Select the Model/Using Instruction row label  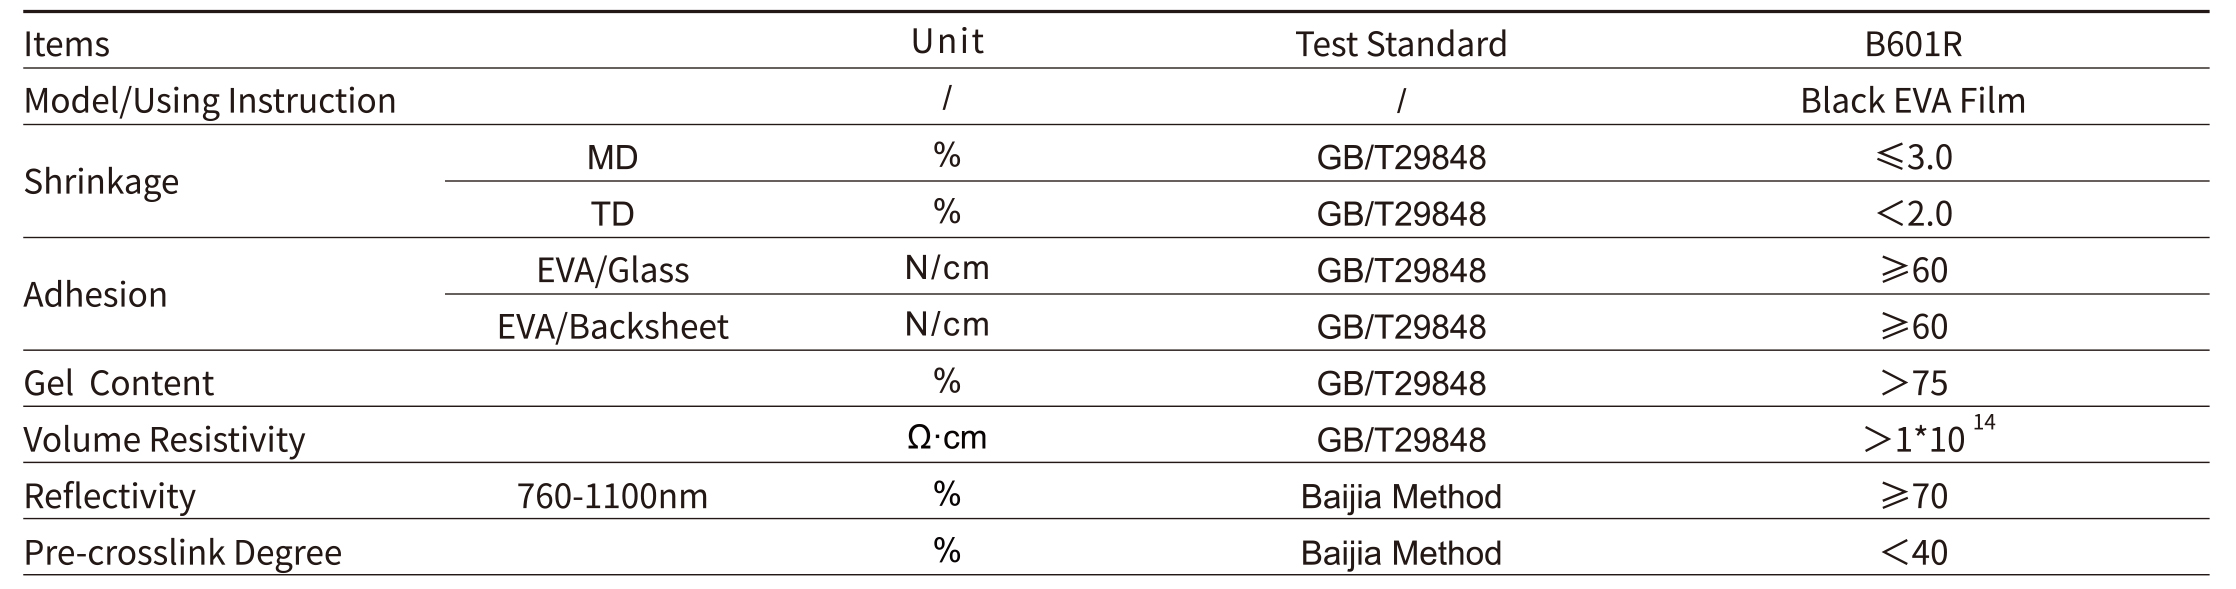click(209, 101)
